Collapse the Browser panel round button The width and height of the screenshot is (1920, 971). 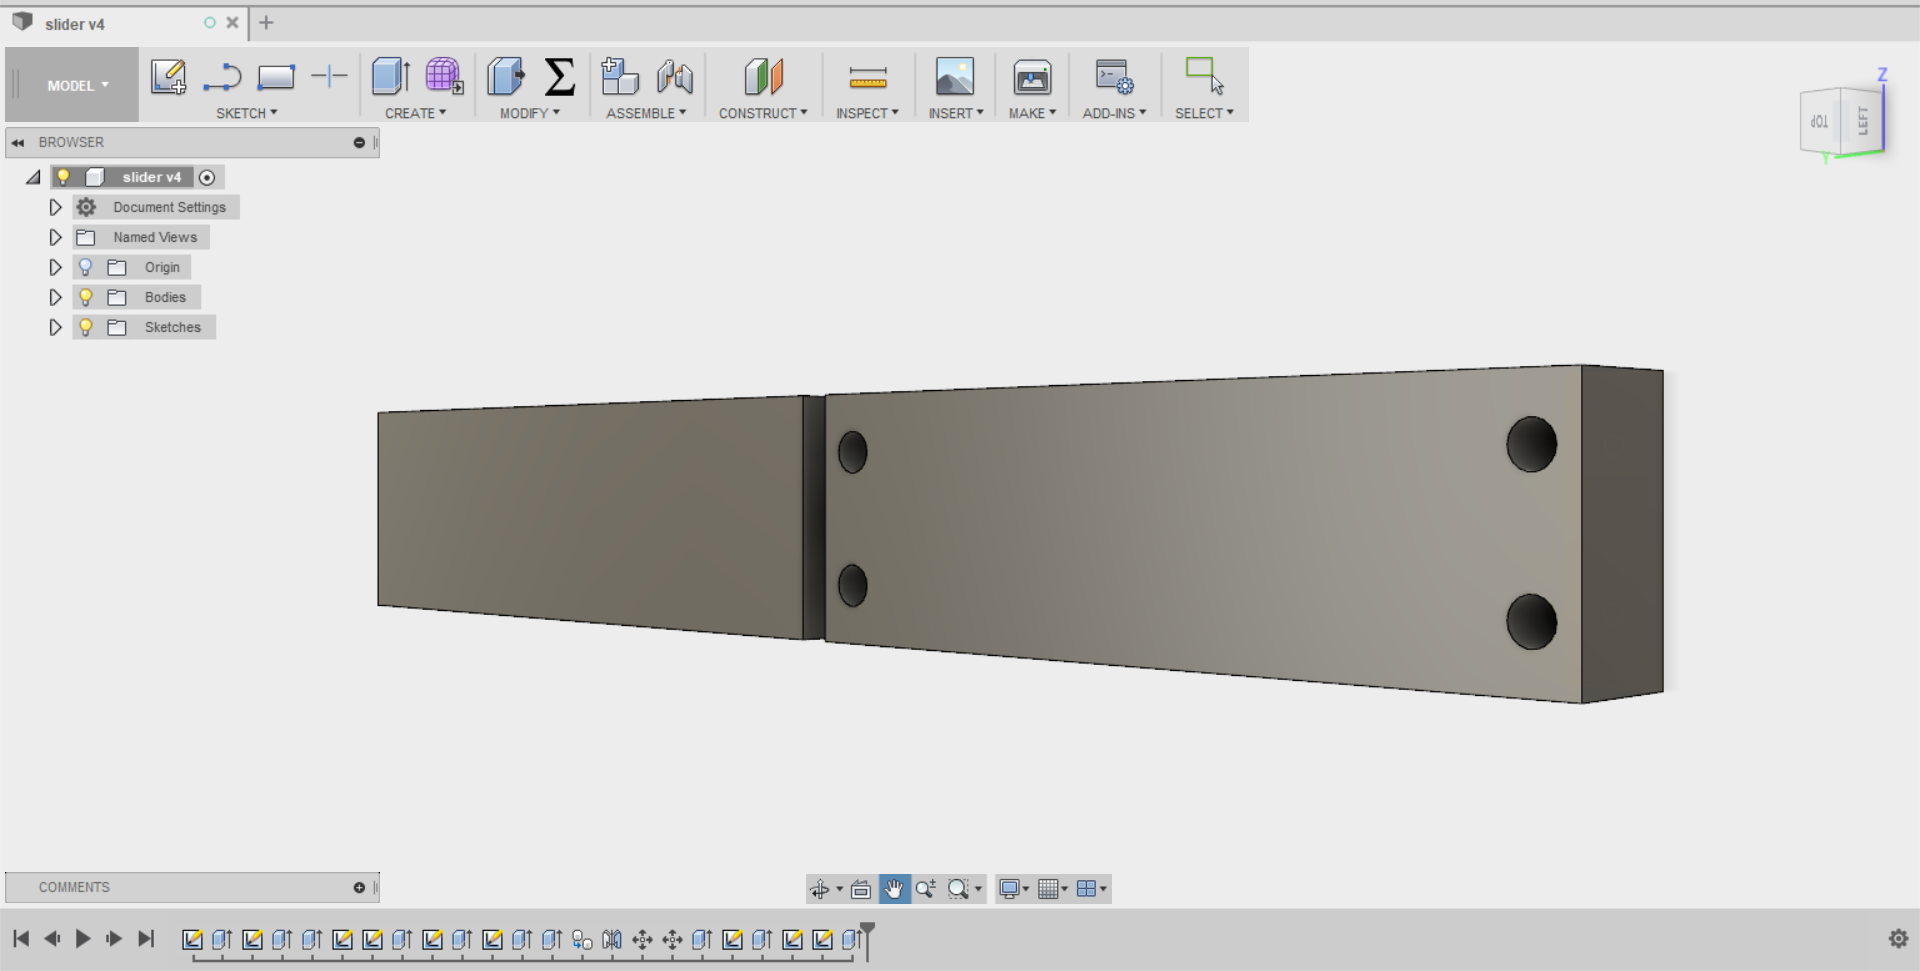pyautogui.click(x=359, y=143)
